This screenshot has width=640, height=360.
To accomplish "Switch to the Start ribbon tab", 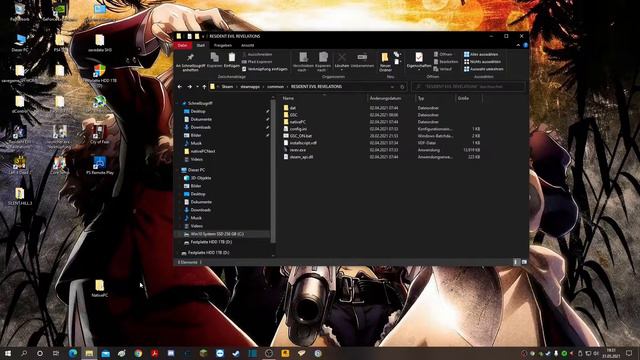I will pos(201,45).
